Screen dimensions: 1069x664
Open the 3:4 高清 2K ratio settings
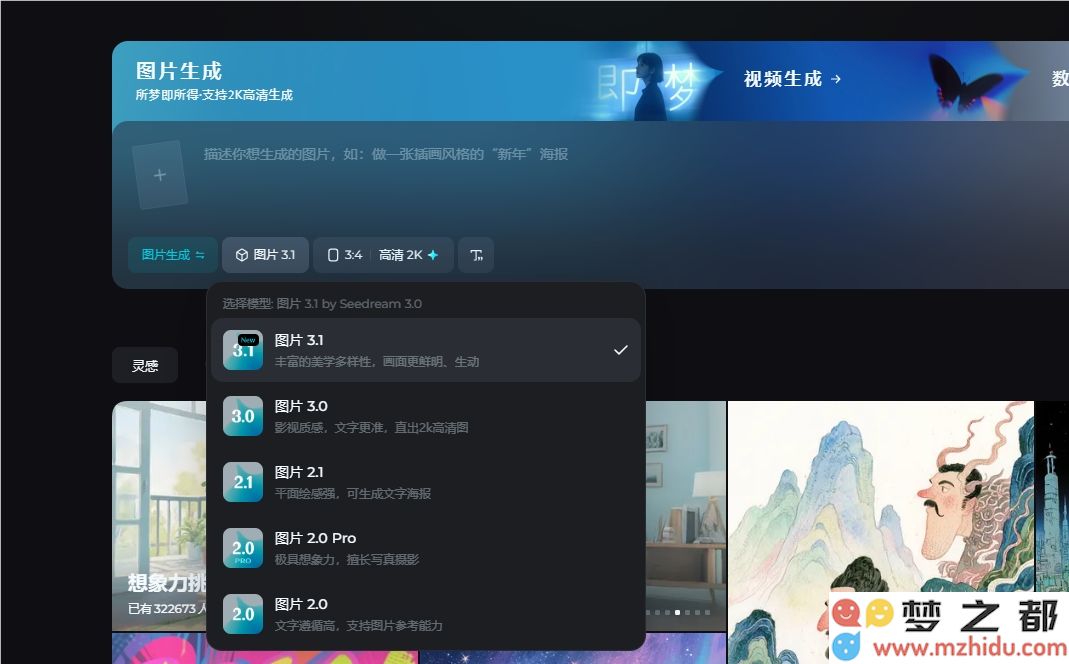pyautogui.click(x=383, y=255)
